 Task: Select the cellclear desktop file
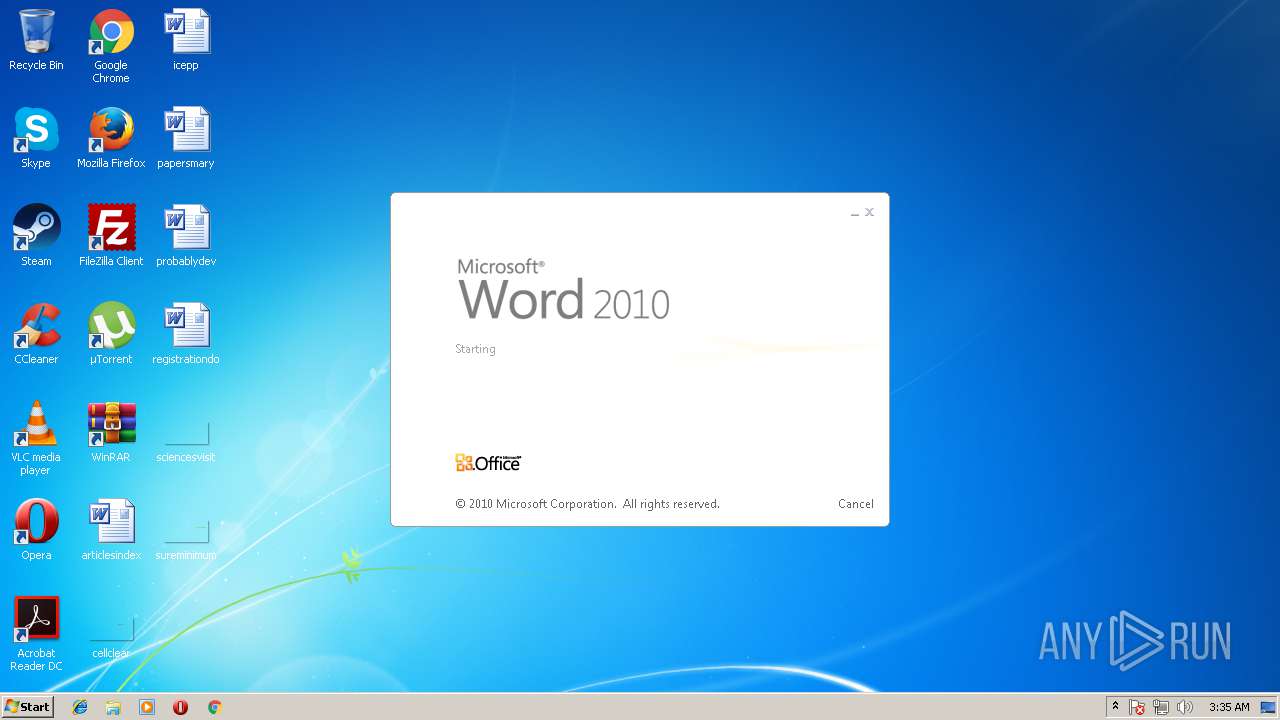point(111,636)
